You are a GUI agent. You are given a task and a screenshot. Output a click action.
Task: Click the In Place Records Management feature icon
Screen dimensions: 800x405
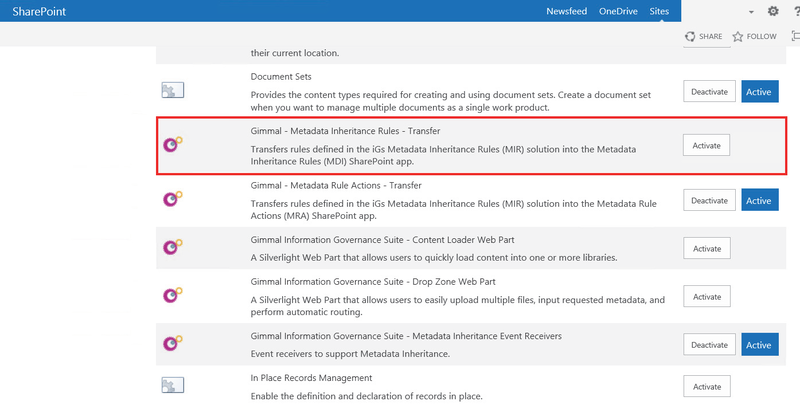coord(173,386)
